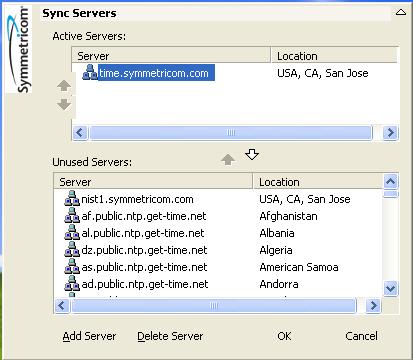Move active server down with arrow
Viewport: 413px width, 360px height.
click(x=64, y=104)
